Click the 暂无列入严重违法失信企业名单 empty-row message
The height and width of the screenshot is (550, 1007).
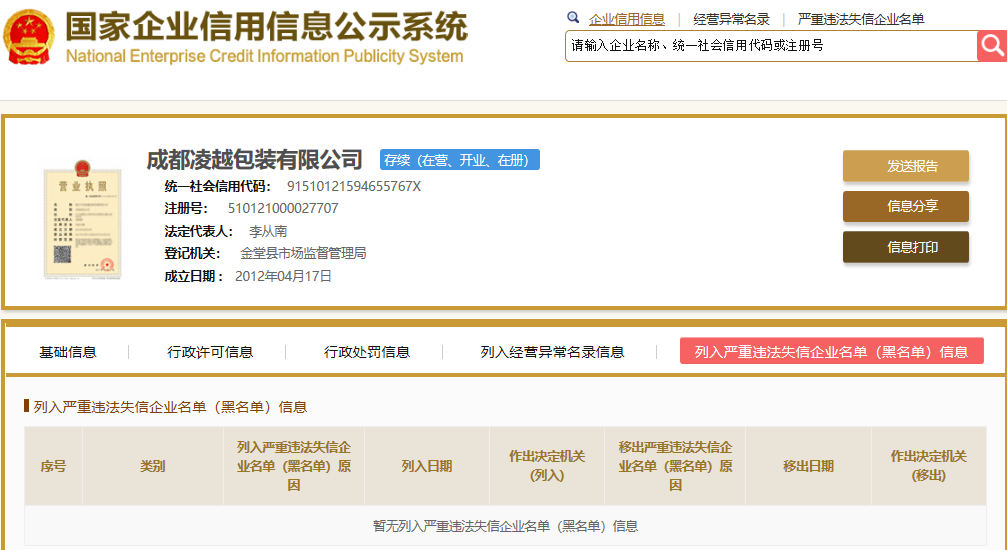pos(505,526)
